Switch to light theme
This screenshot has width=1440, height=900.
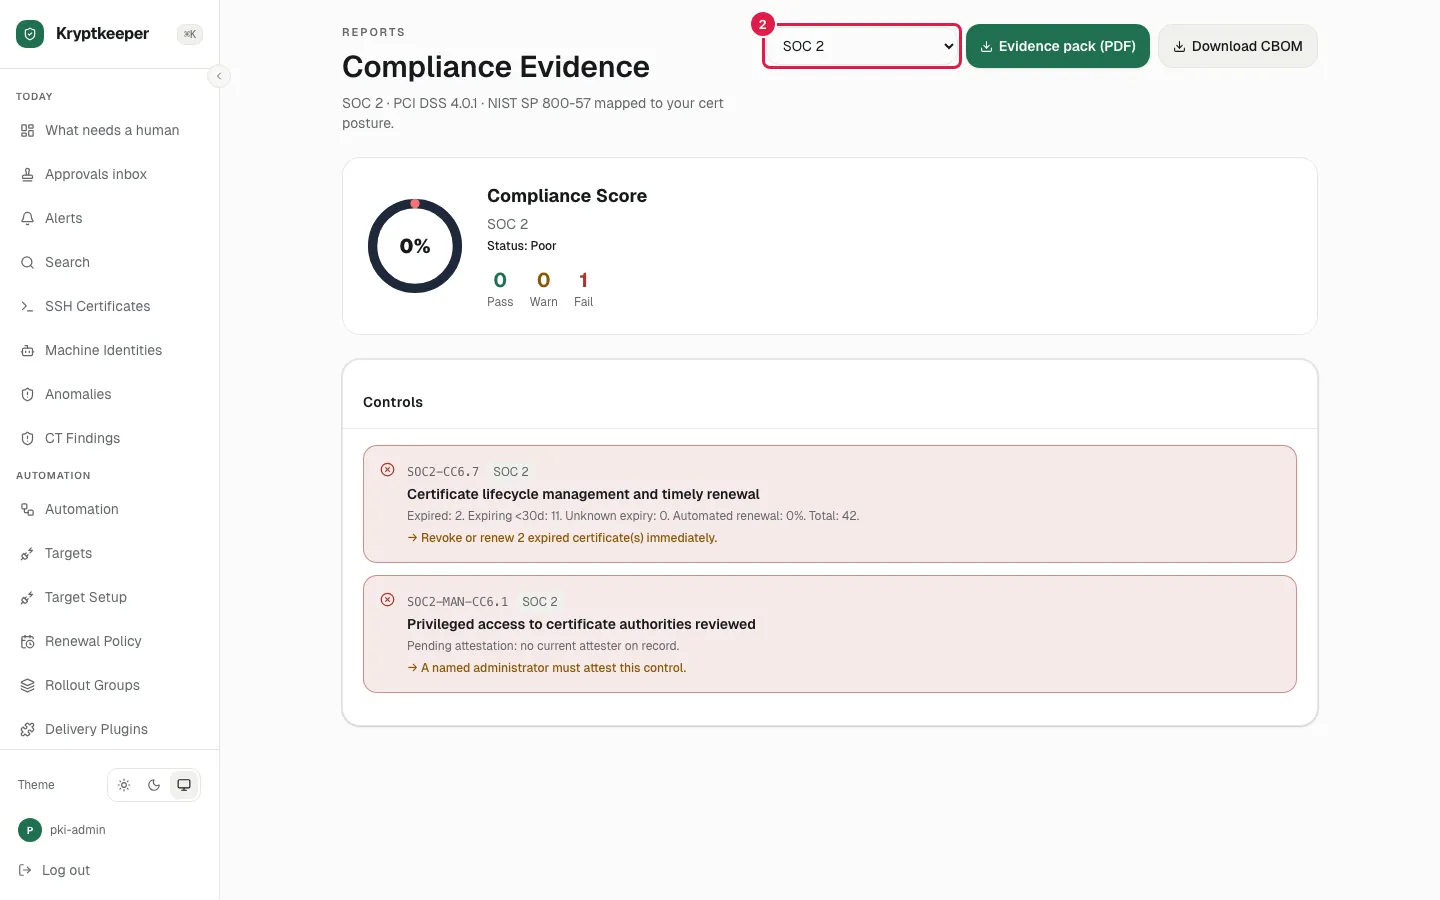pyautogui.click(x=124, y=785)
